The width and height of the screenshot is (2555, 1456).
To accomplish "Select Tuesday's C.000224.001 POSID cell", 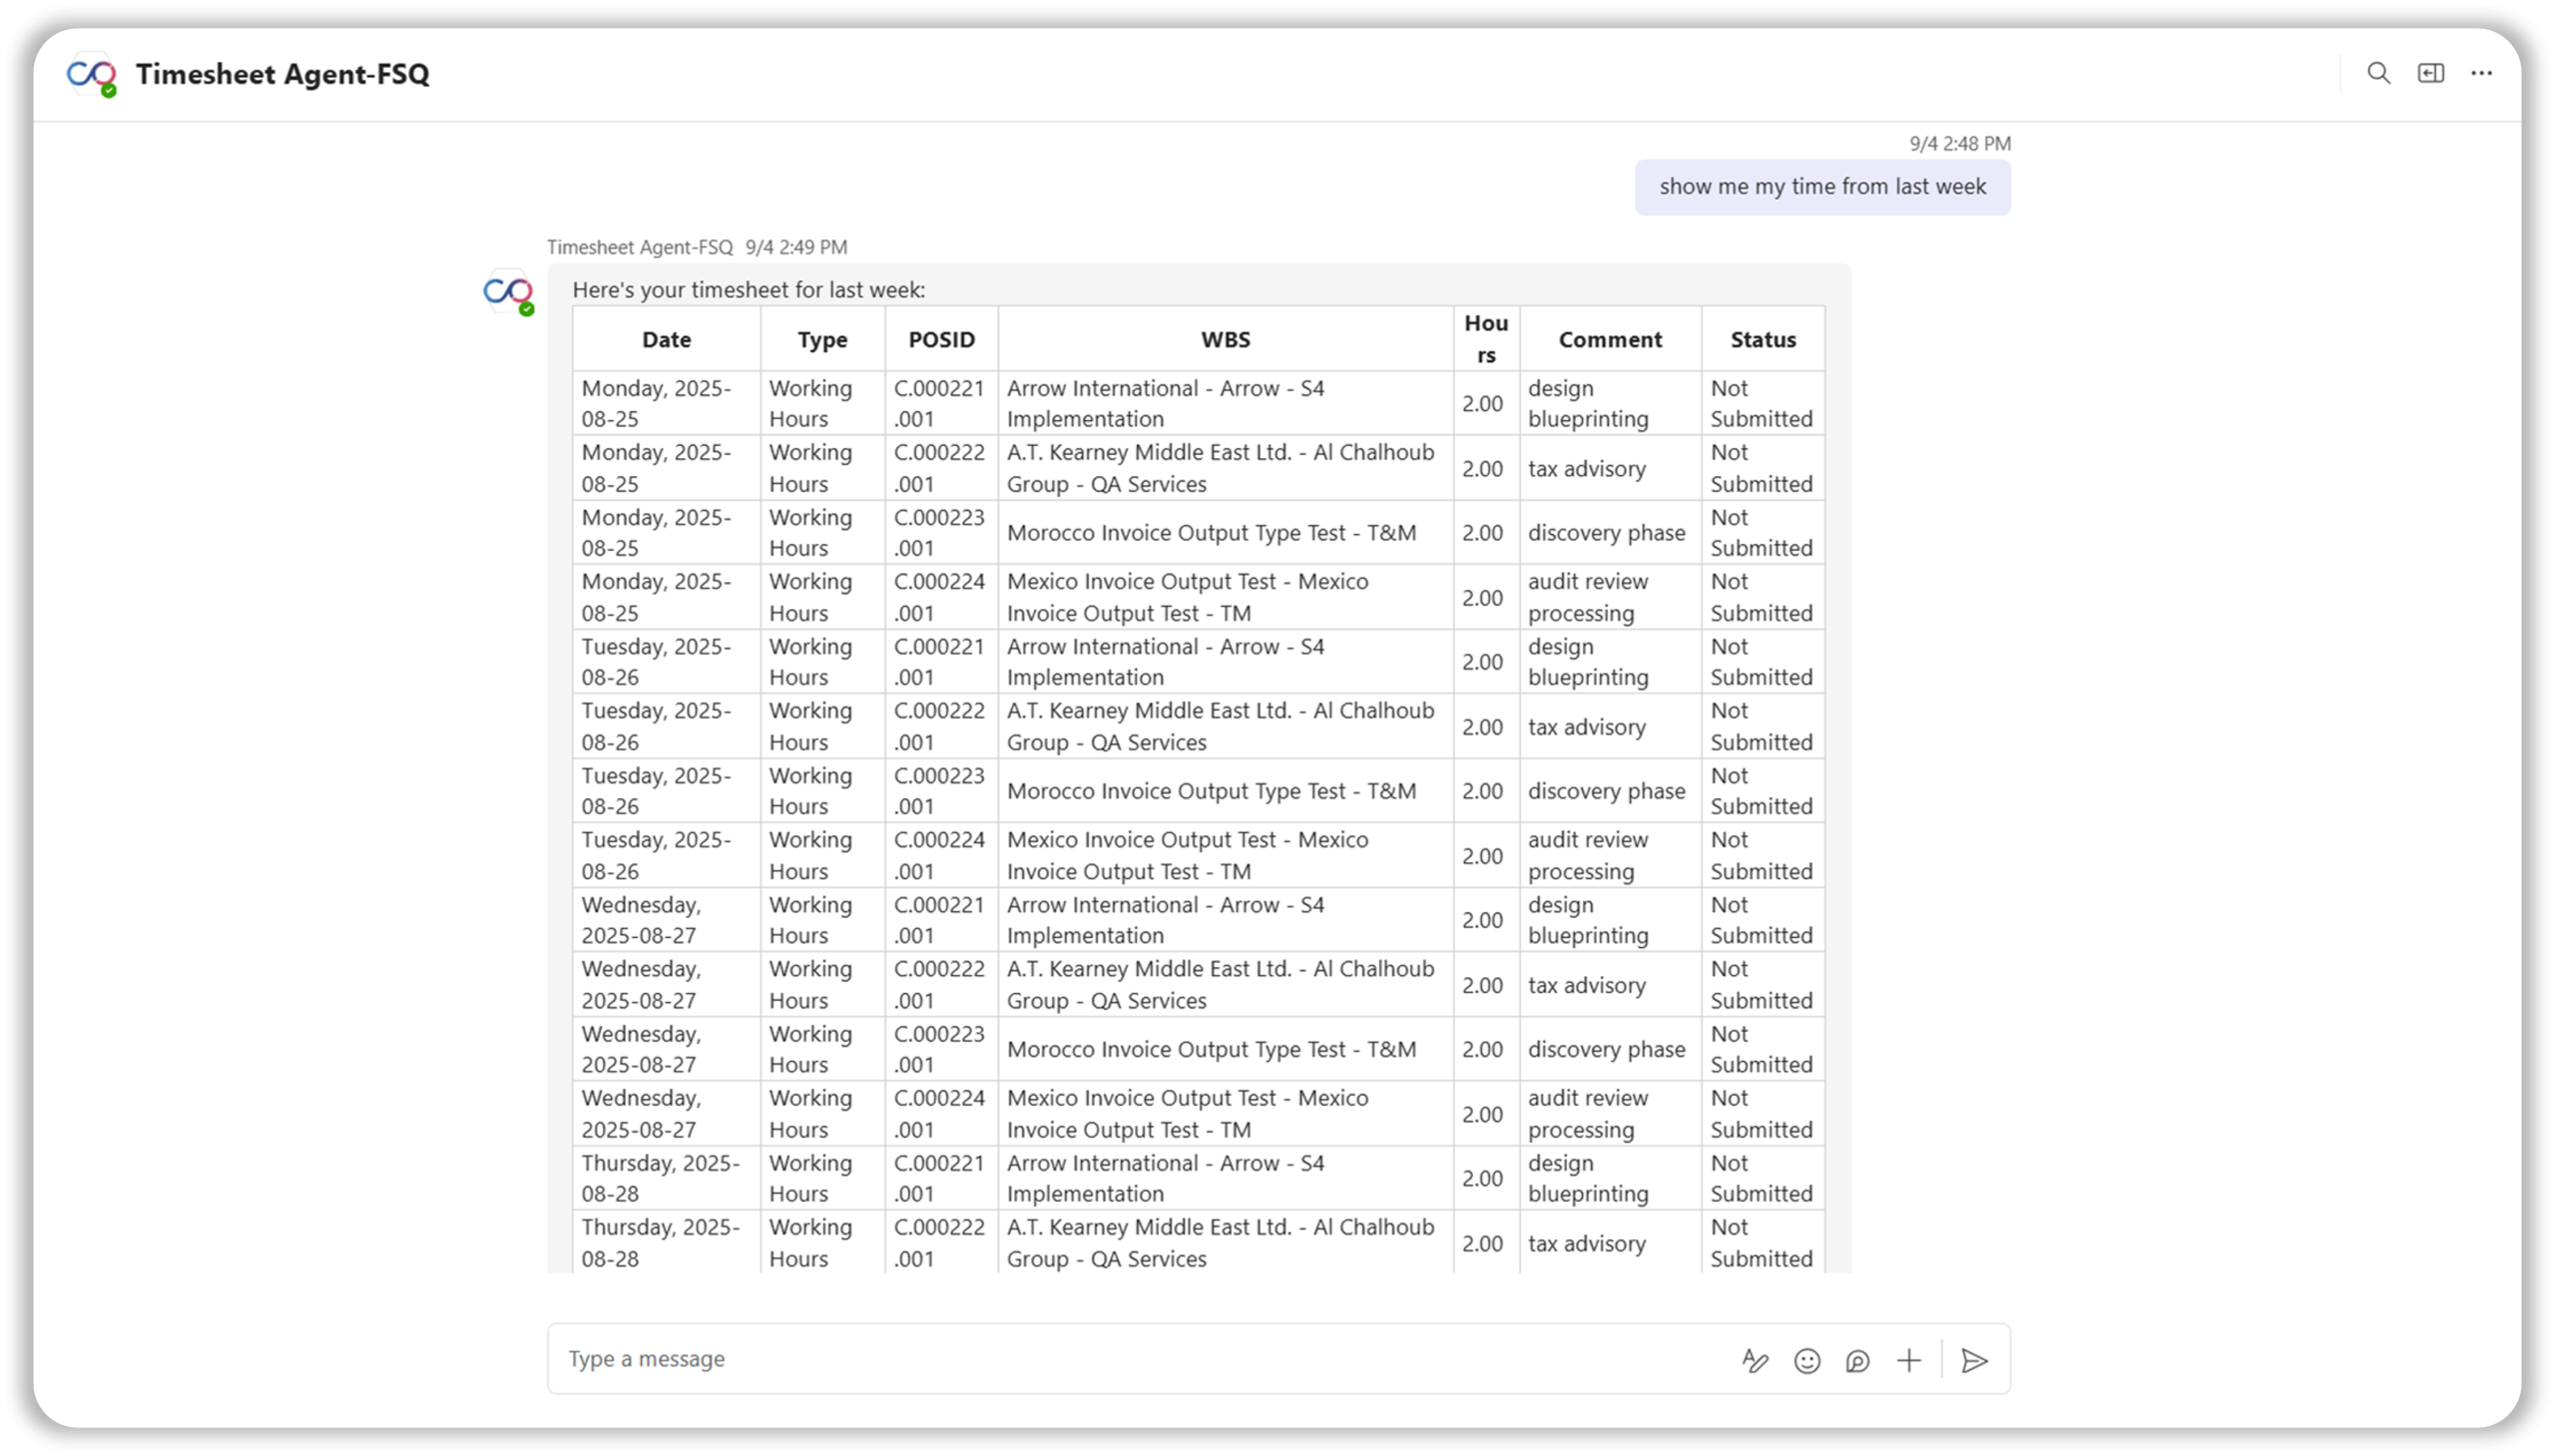I will [941, 855].
